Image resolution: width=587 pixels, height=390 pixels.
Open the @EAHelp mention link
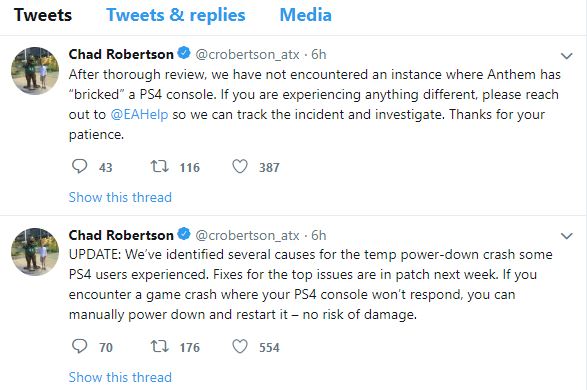pyautogui.click(x=139, y=114)
